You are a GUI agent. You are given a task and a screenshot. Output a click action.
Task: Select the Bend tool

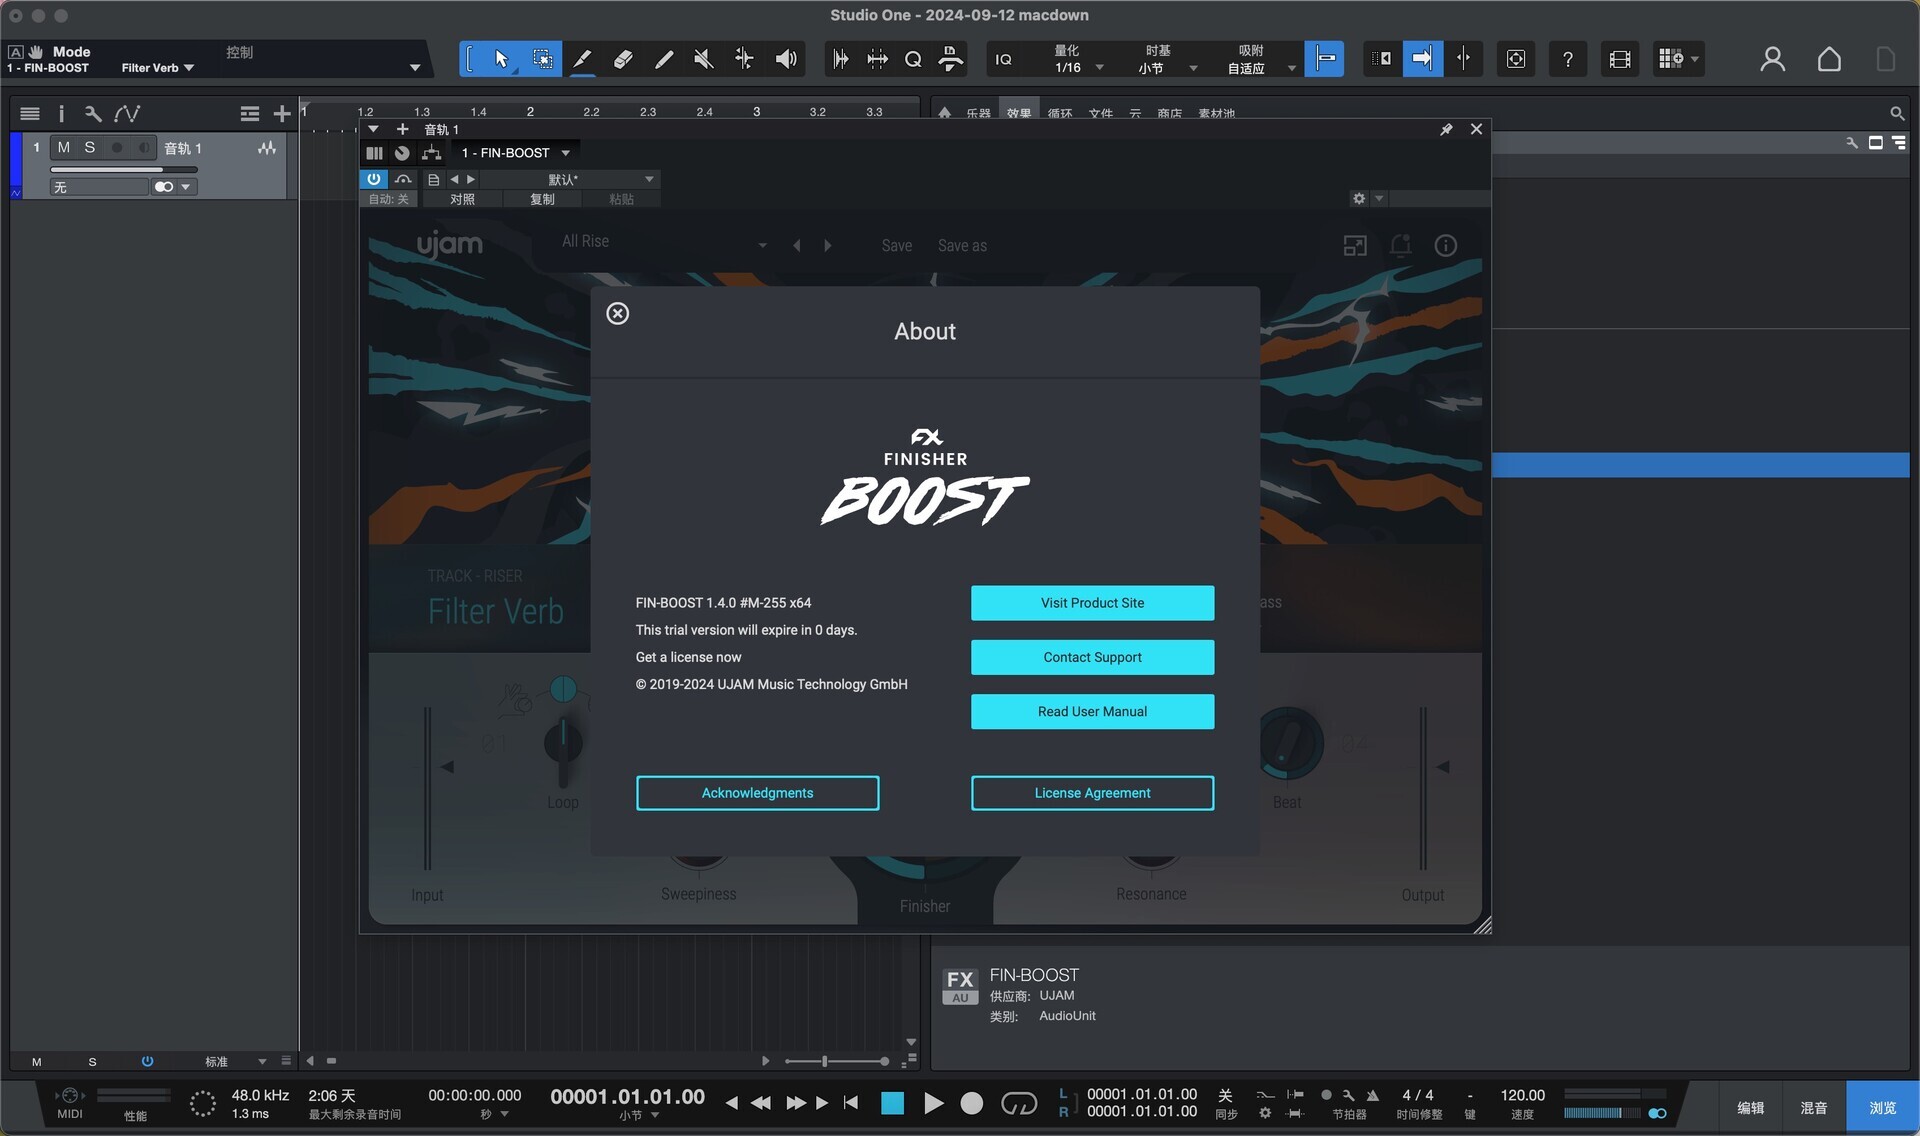pos(744,59)
